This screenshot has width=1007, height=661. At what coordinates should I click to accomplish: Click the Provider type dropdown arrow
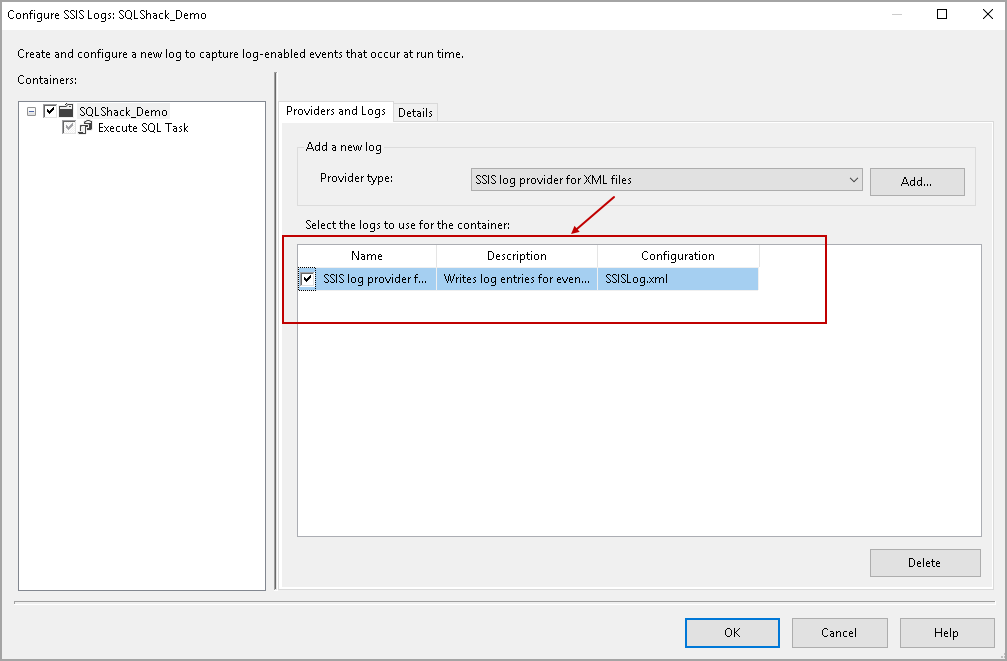click(x=852, y=179)
